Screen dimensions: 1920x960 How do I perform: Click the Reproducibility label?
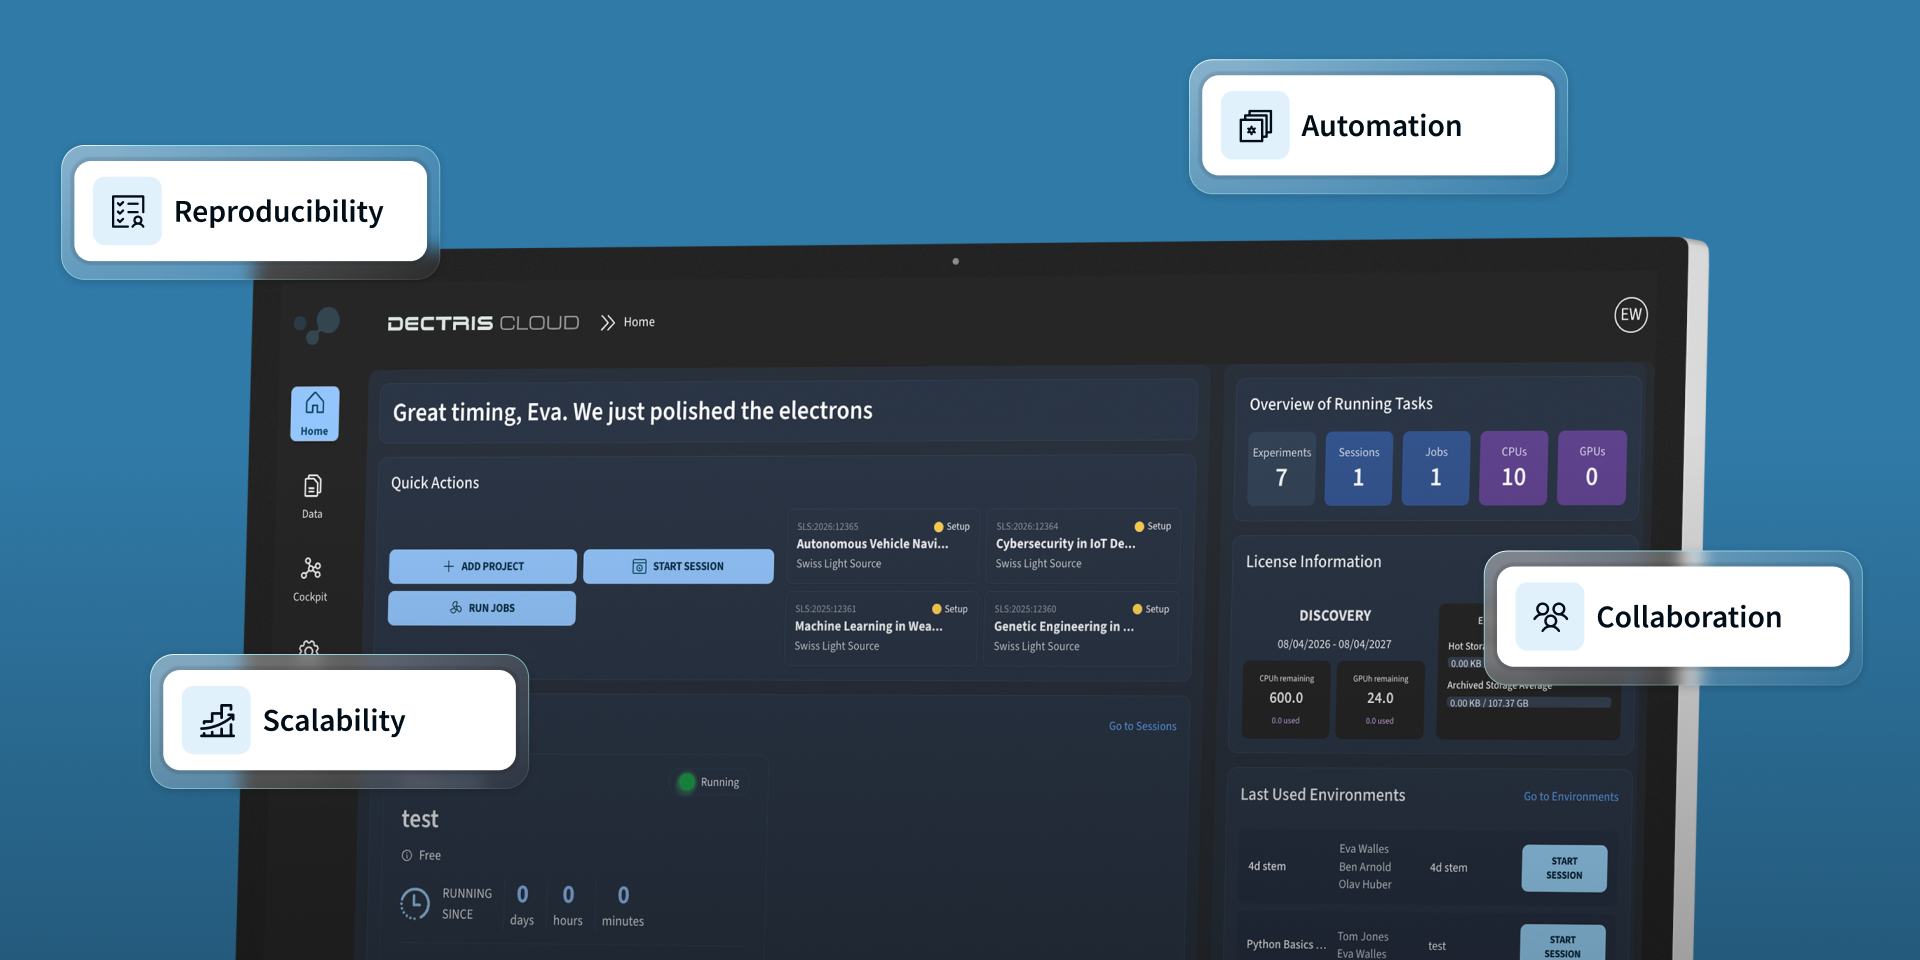click(279, 211)
